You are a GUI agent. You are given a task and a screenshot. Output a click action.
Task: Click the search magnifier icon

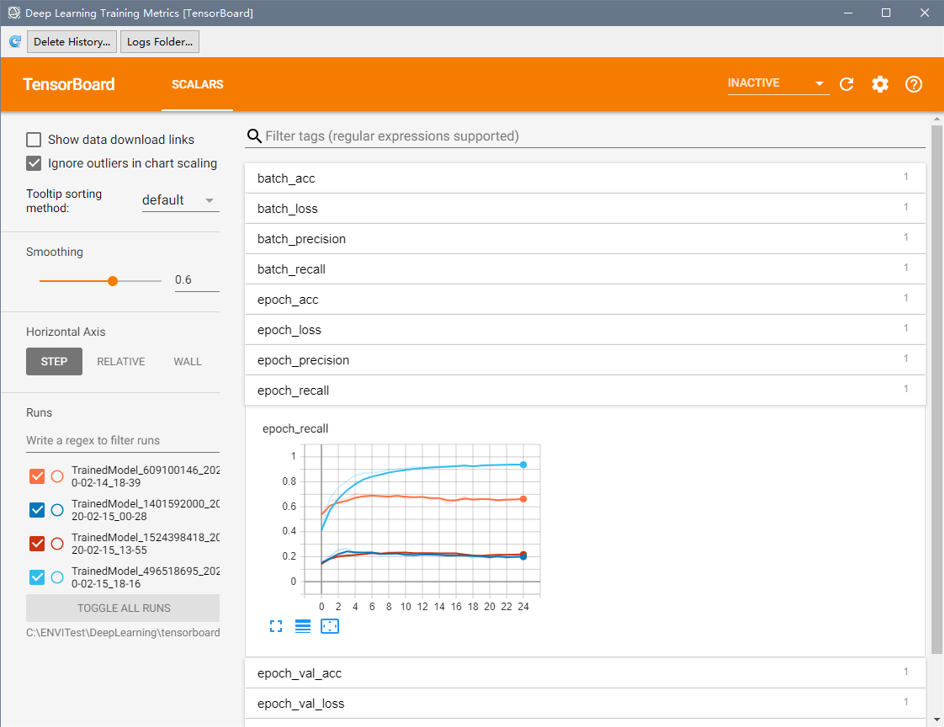tap(254, 136)
